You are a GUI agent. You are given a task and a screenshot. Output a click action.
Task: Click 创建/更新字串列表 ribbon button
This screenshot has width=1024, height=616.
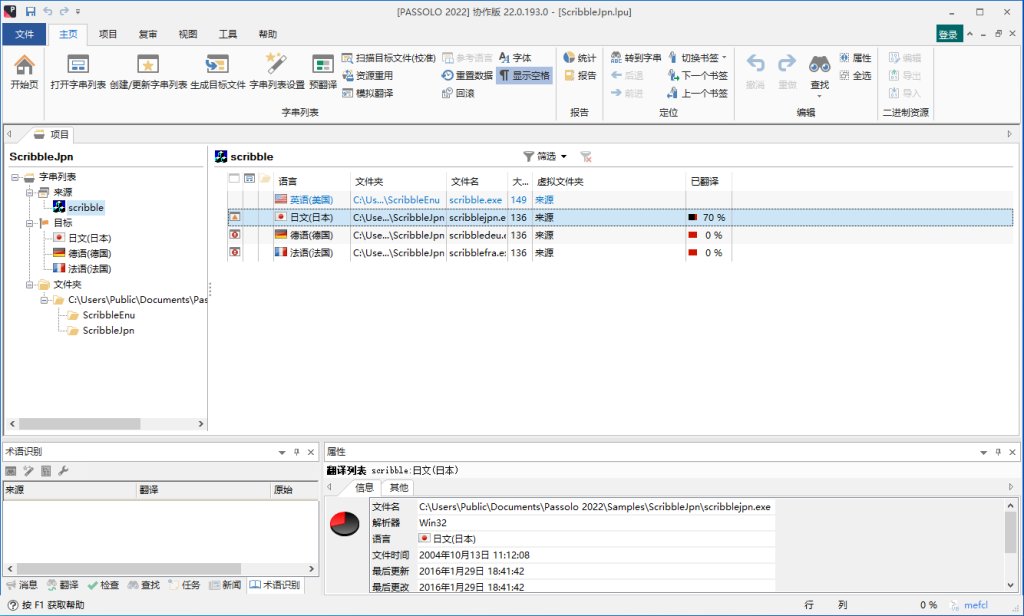coord(148,71)
